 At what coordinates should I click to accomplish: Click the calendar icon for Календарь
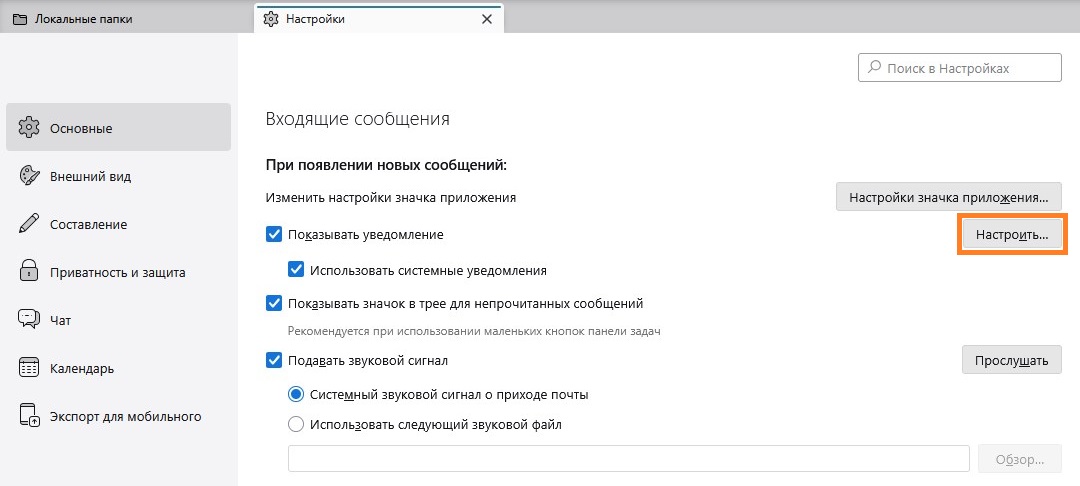[x=29, y=368]
